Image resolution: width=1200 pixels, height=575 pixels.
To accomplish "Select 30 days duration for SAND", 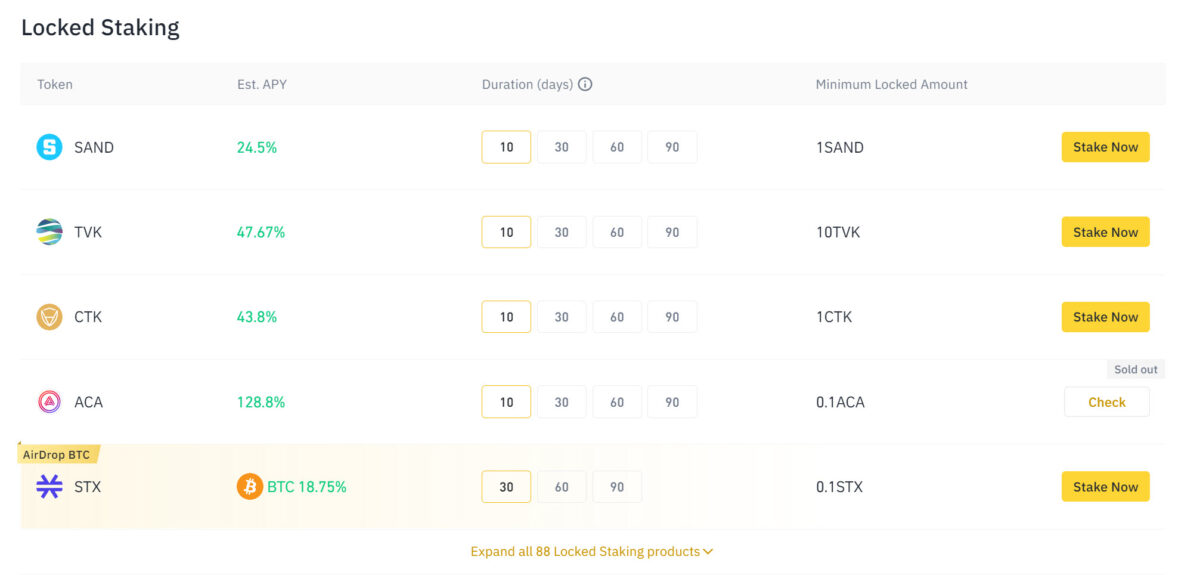I will click(562, 147).
